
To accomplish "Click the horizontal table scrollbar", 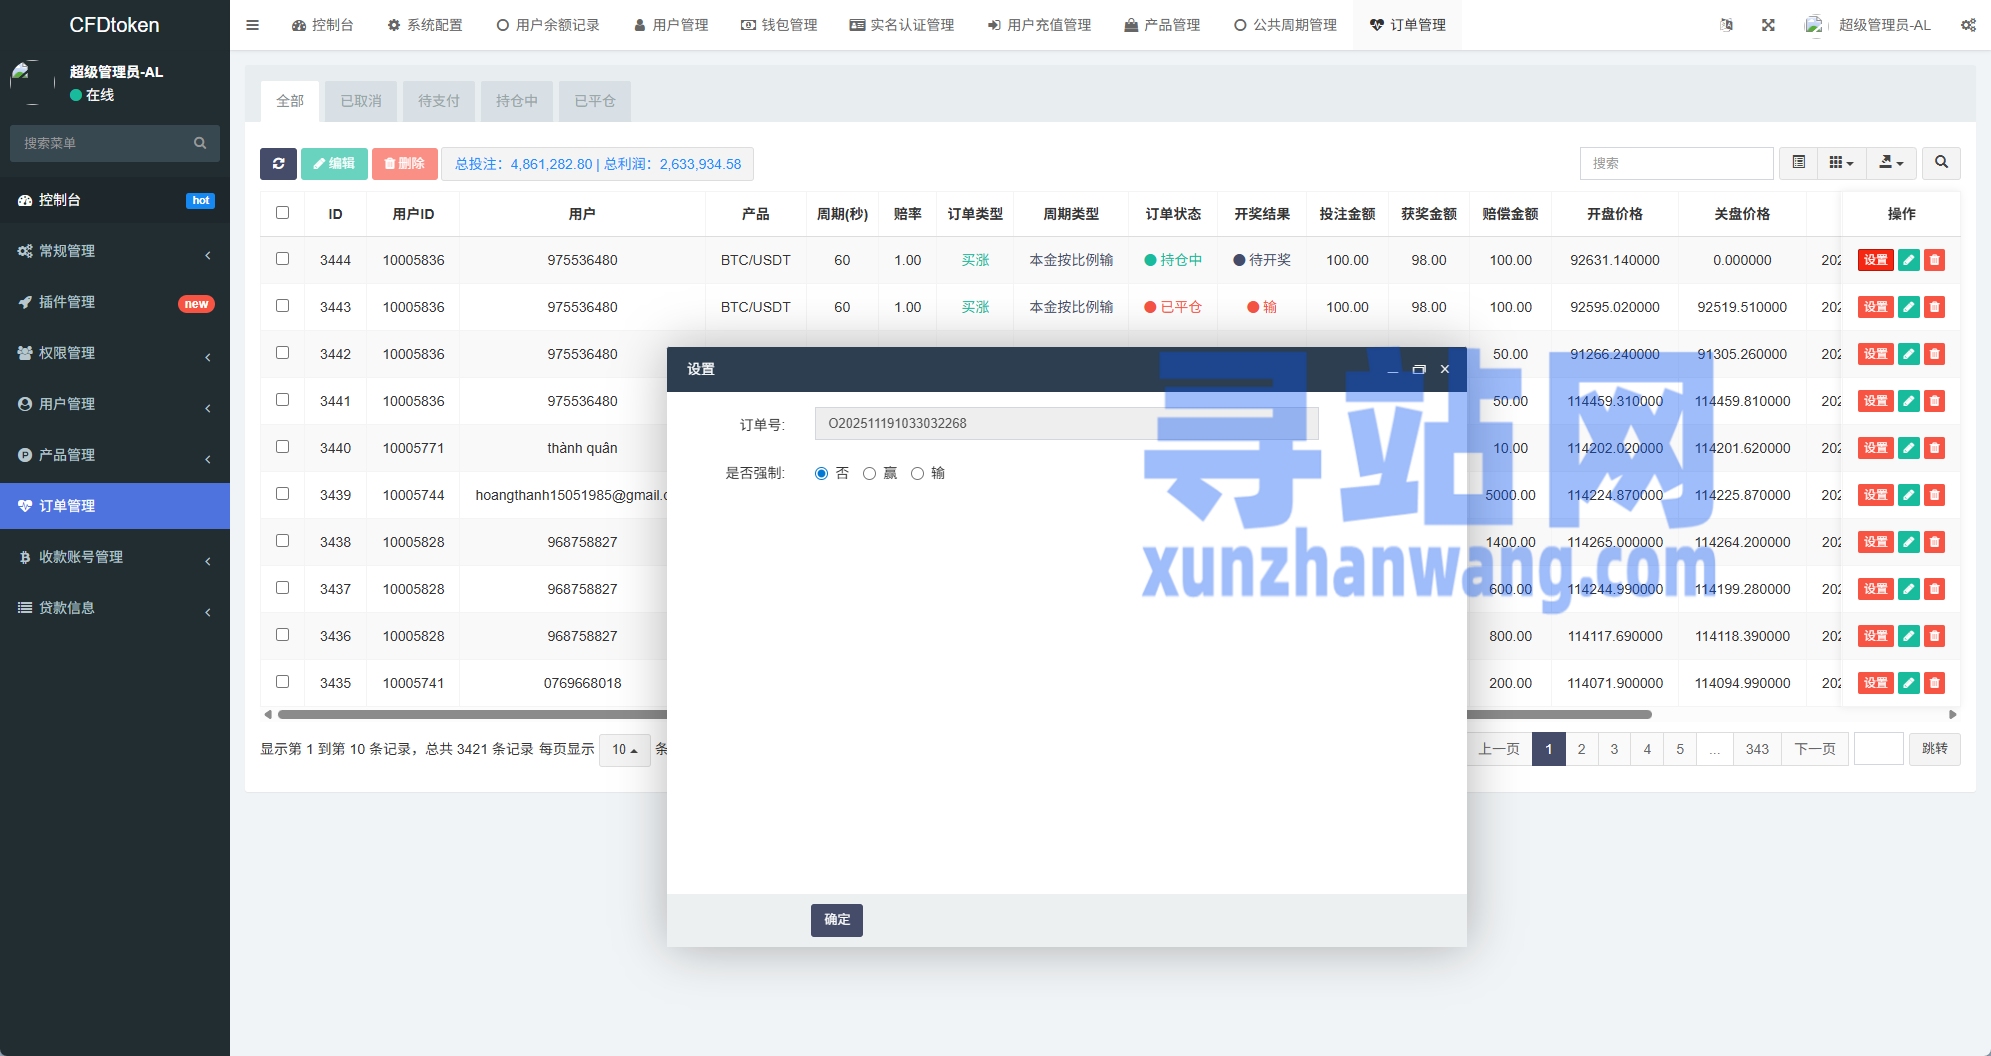I will pyautogui.click(x=470, y=715).
